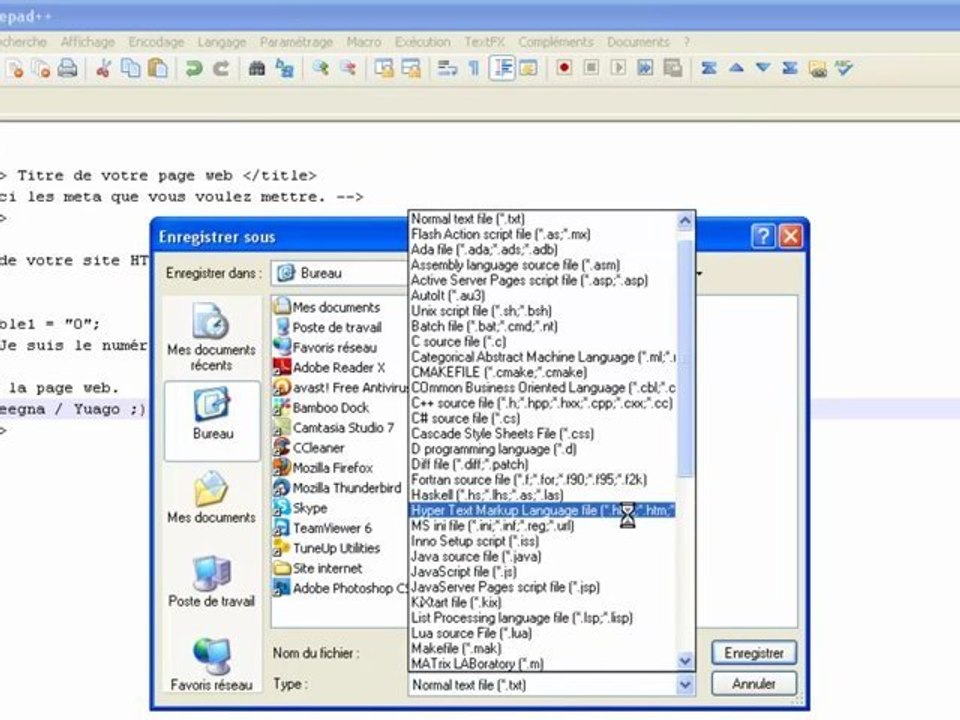The image size is (960, 720).
Task: Click the Zoom in magnifier icon
Action: [321, 68]
